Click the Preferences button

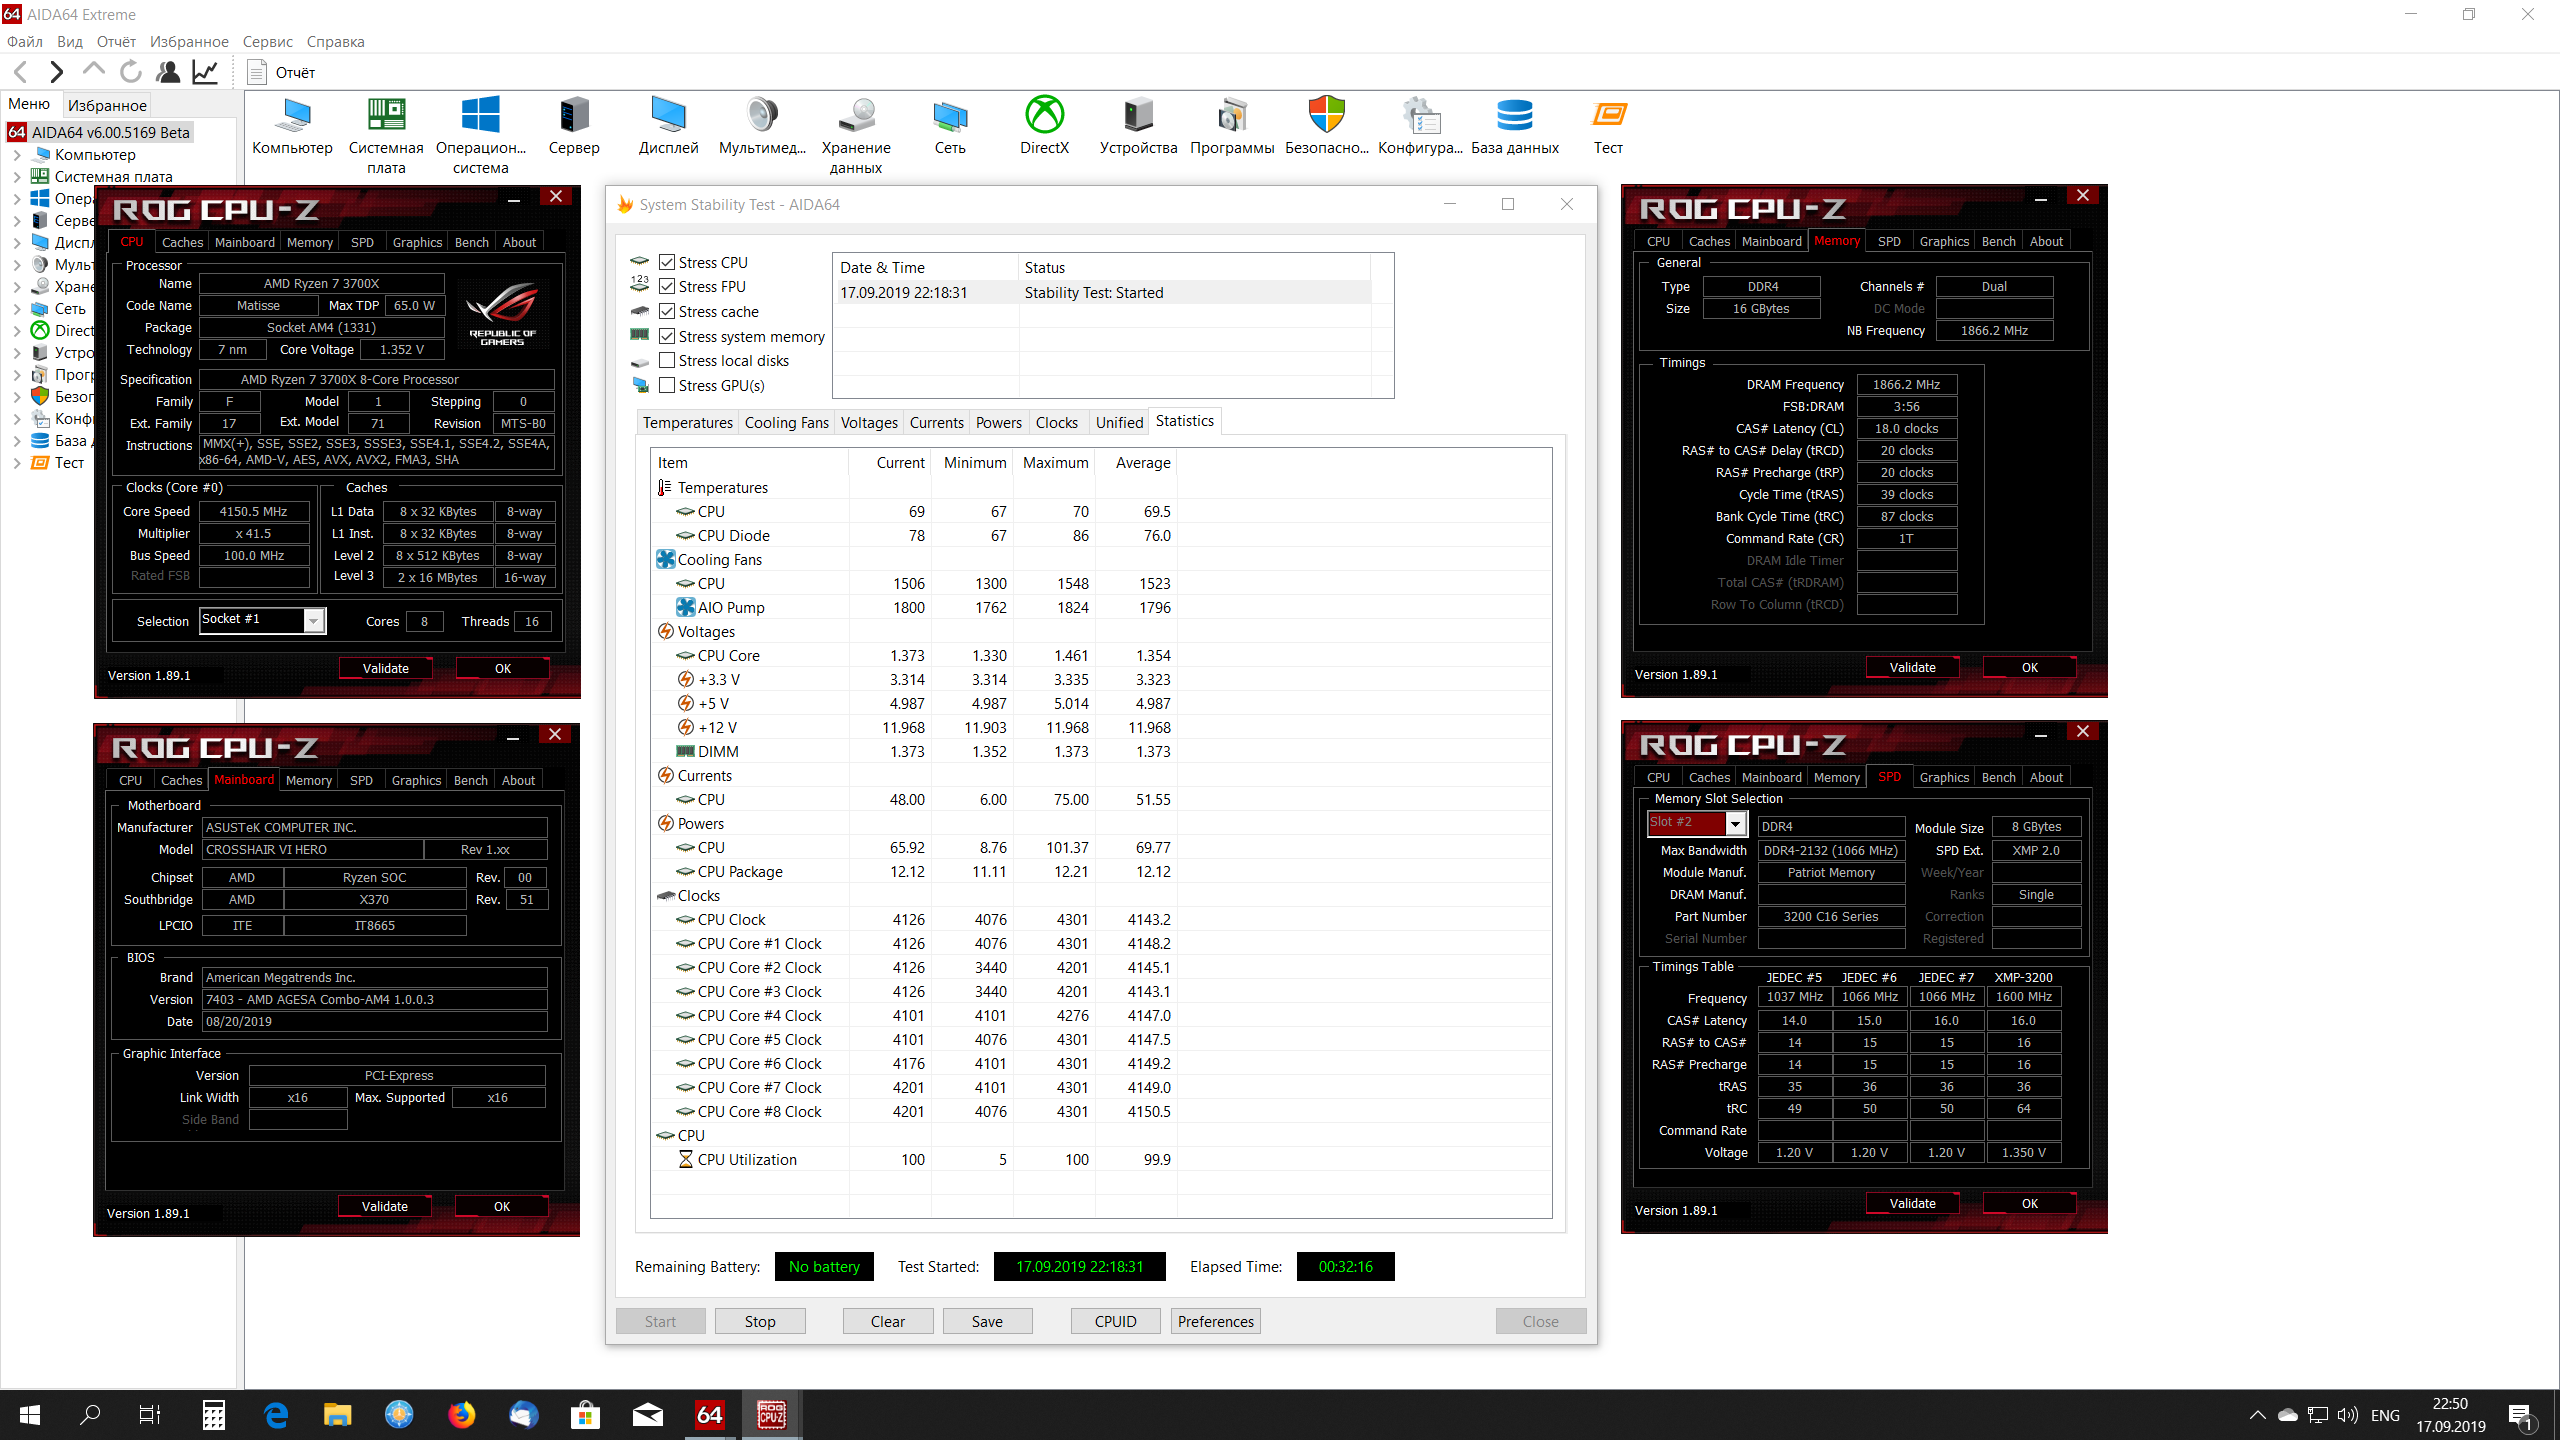[x=1215, y=1321]
